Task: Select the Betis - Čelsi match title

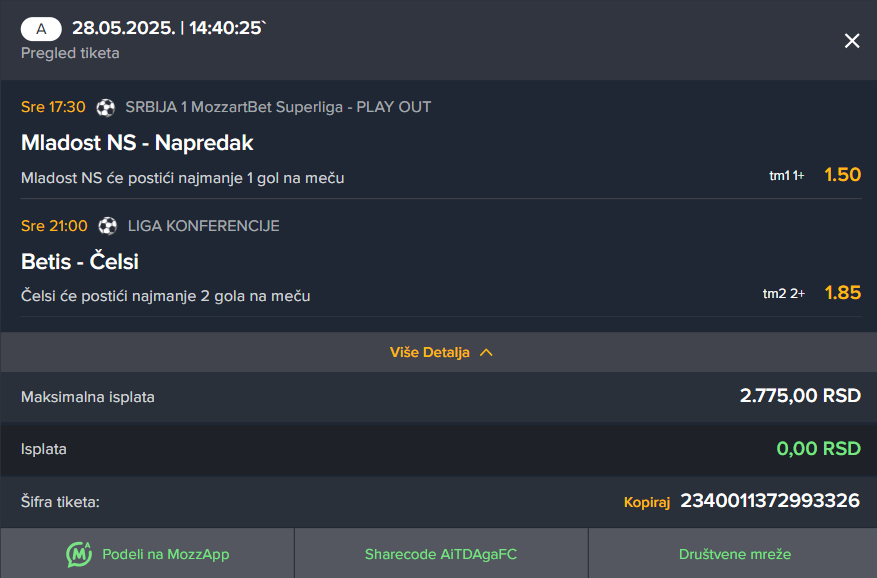Action: tap(79, 261)
